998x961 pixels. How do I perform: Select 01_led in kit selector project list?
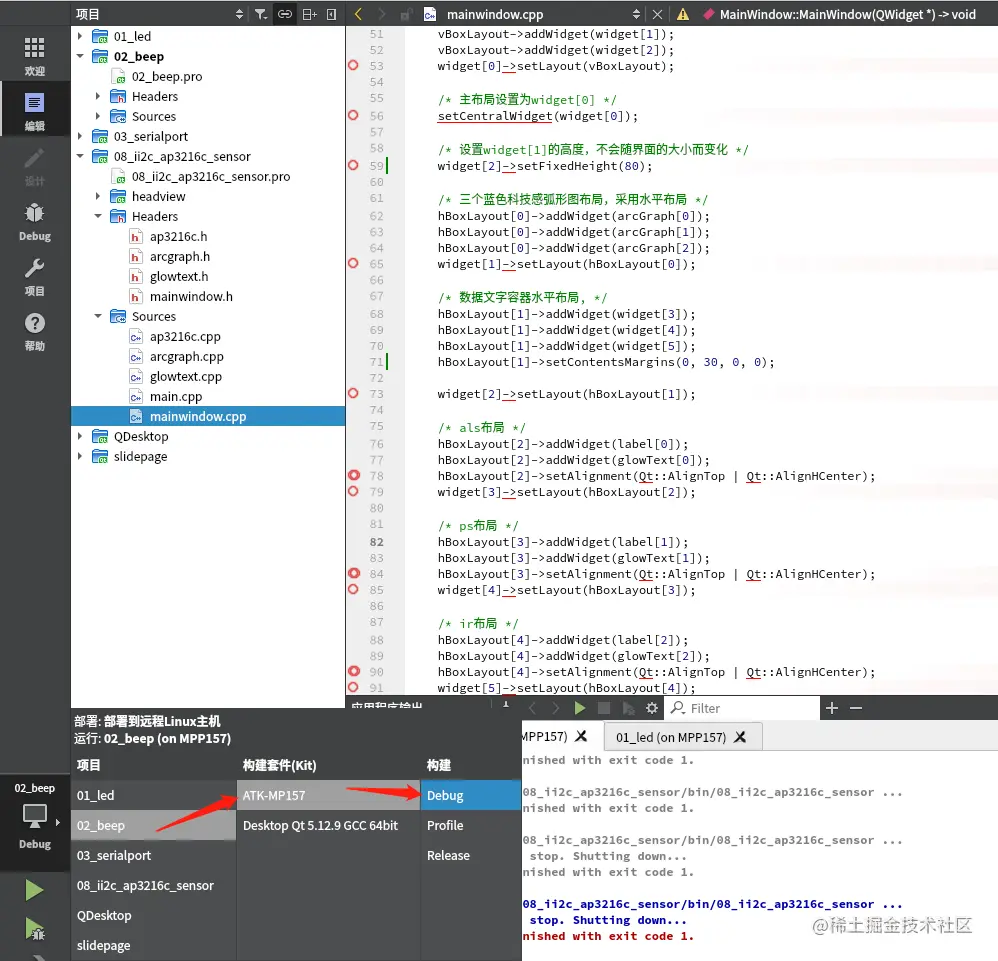pos(153,795)
